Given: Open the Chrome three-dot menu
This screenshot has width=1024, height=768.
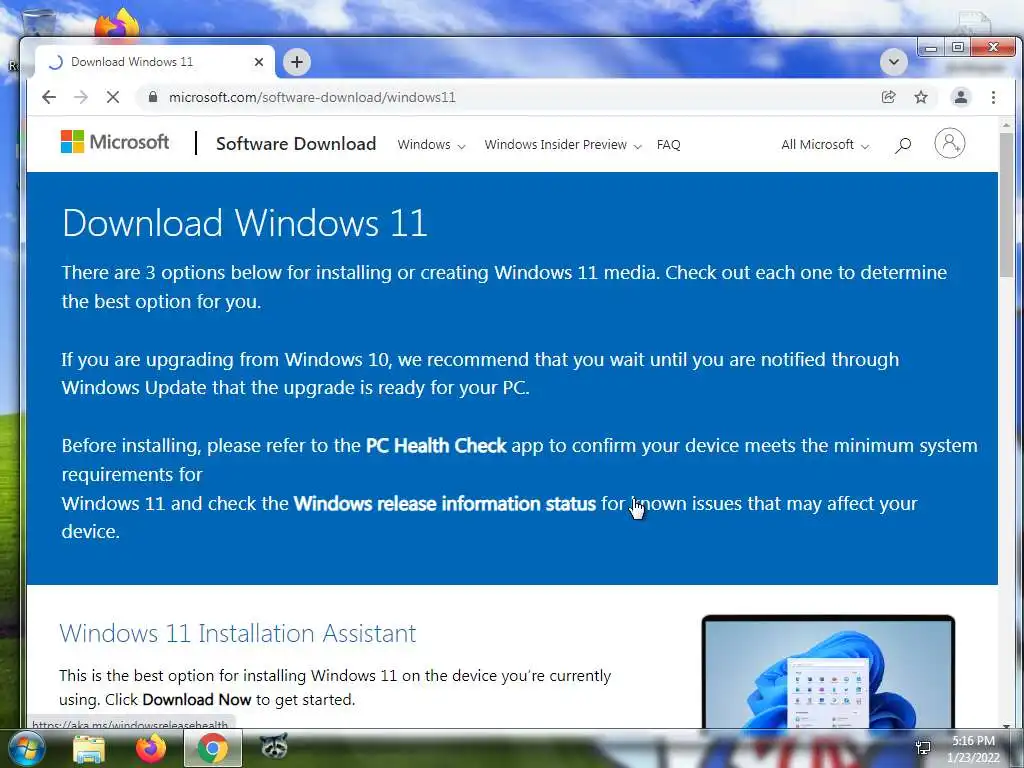Looking at the screenshot, I should (x=993, y=97).
